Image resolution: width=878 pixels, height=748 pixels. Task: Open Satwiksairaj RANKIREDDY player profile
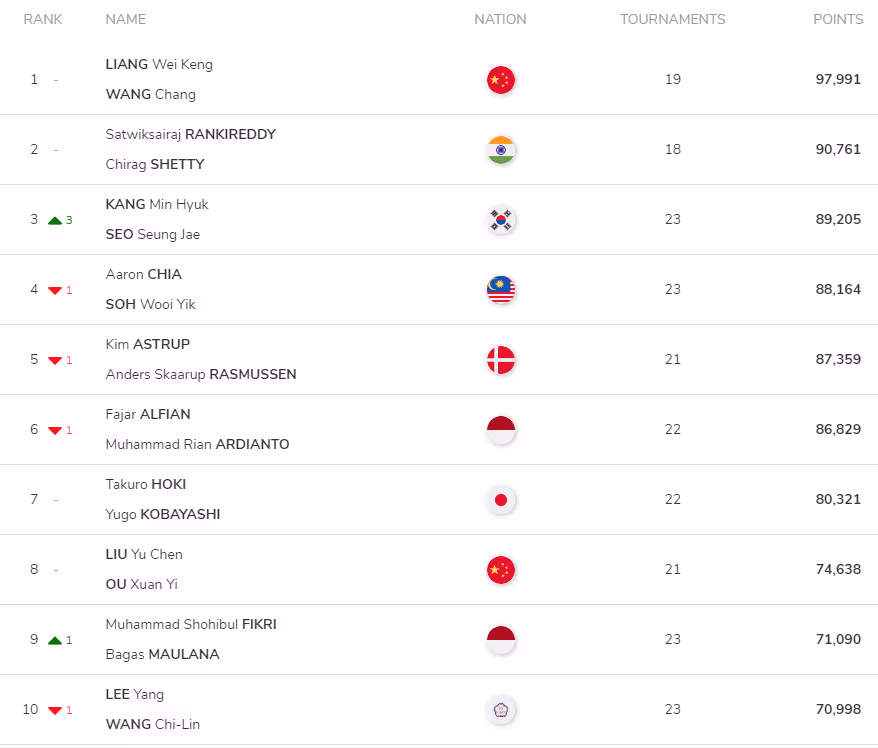(190, 134)
